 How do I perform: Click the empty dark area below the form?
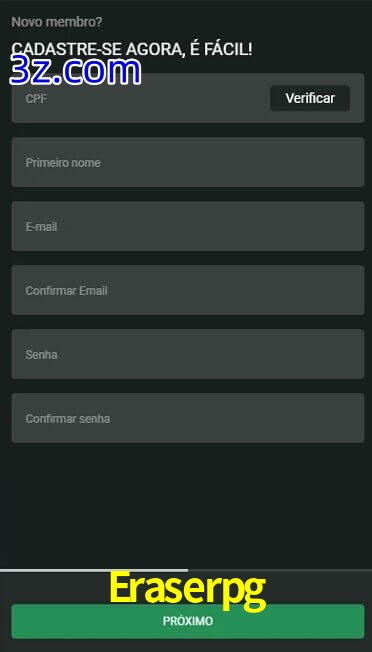(186, 505)
